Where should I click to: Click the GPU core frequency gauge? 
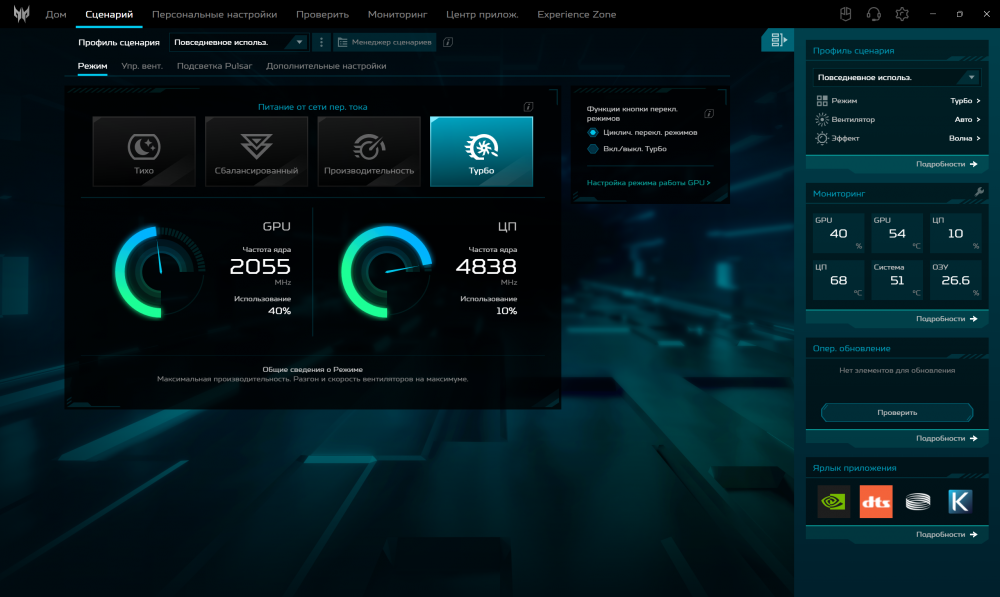(x=159, y=271)
